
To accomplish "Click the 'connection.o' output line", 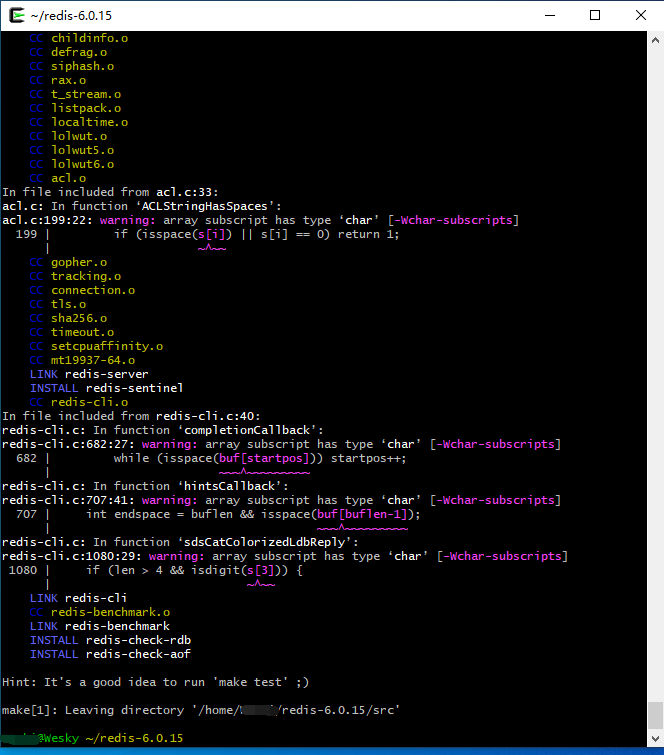I will pyautogui.click(x=82, y=290).
